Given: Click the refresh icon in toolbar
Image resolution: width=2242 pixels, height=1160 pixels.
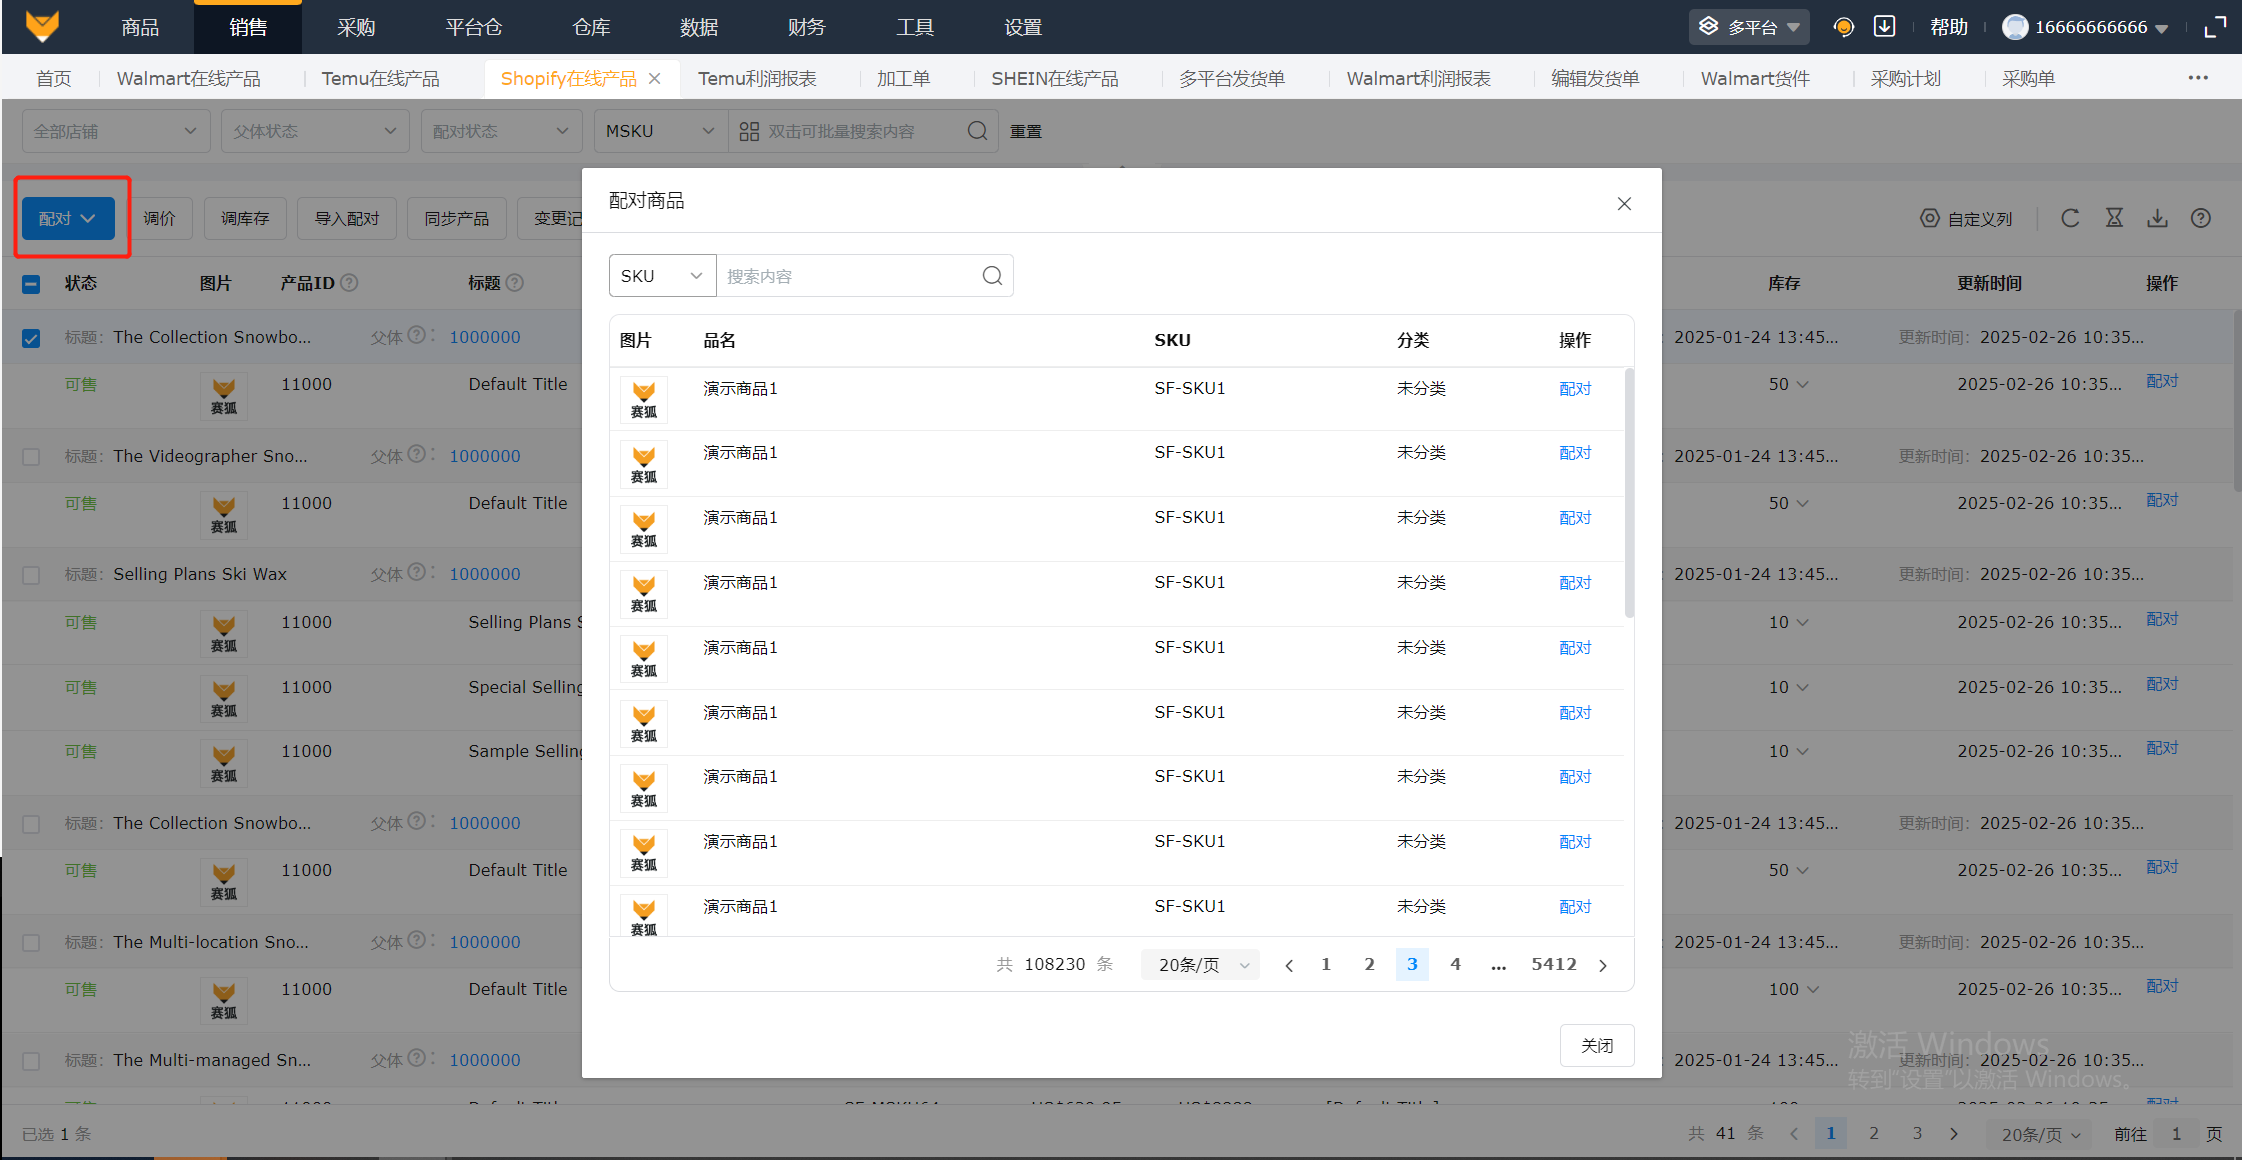Looking at the screenshot, I should click(2070, 218).
